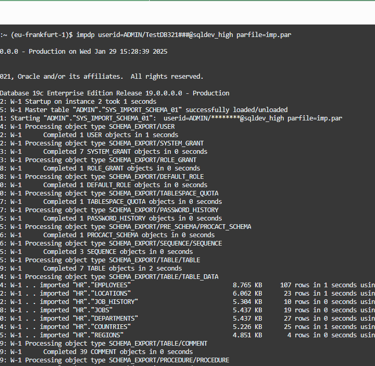Click the 'SCHEMA_EXPORT/ROLE_GRANT' processing line
The height and width of the screenshot is (366, 375).
(x=98, y=160)
